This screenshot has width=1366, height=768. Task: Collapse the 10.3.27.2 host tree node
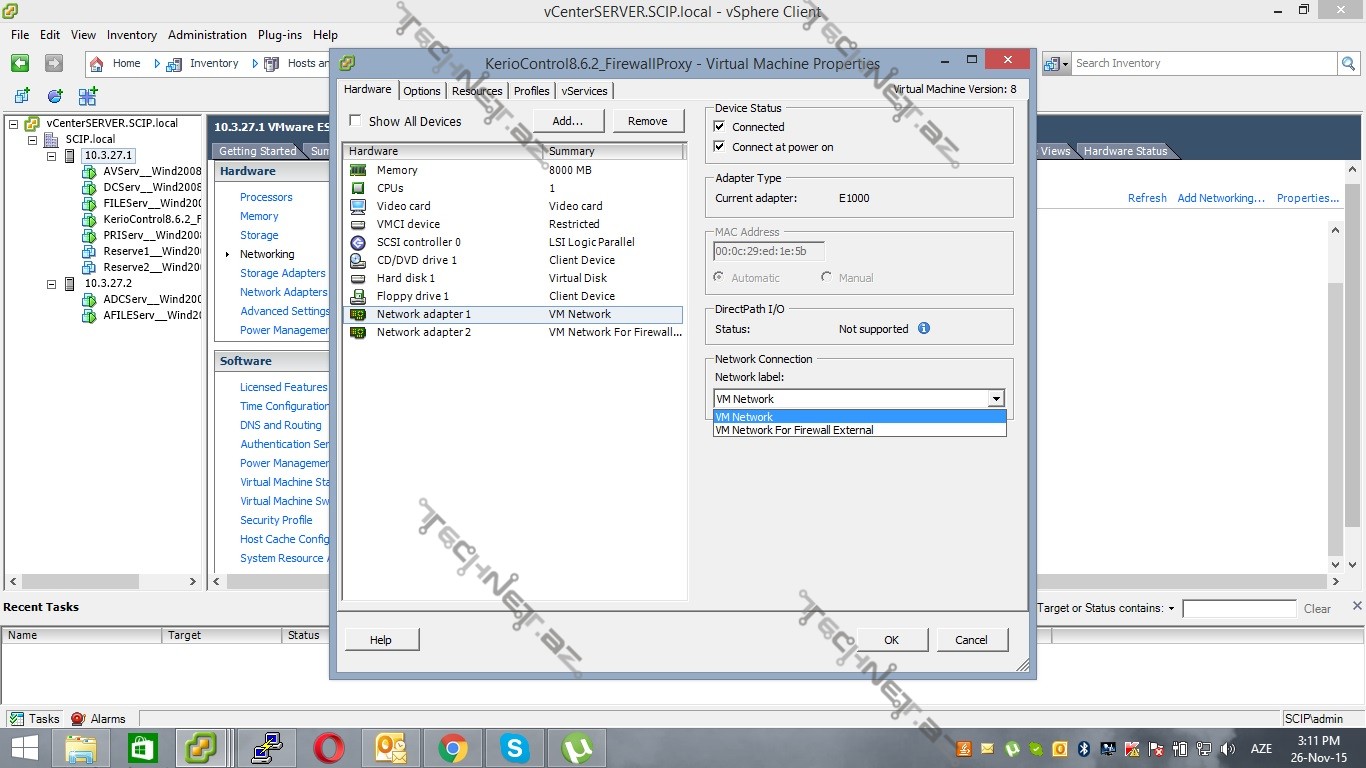point(52,284)
